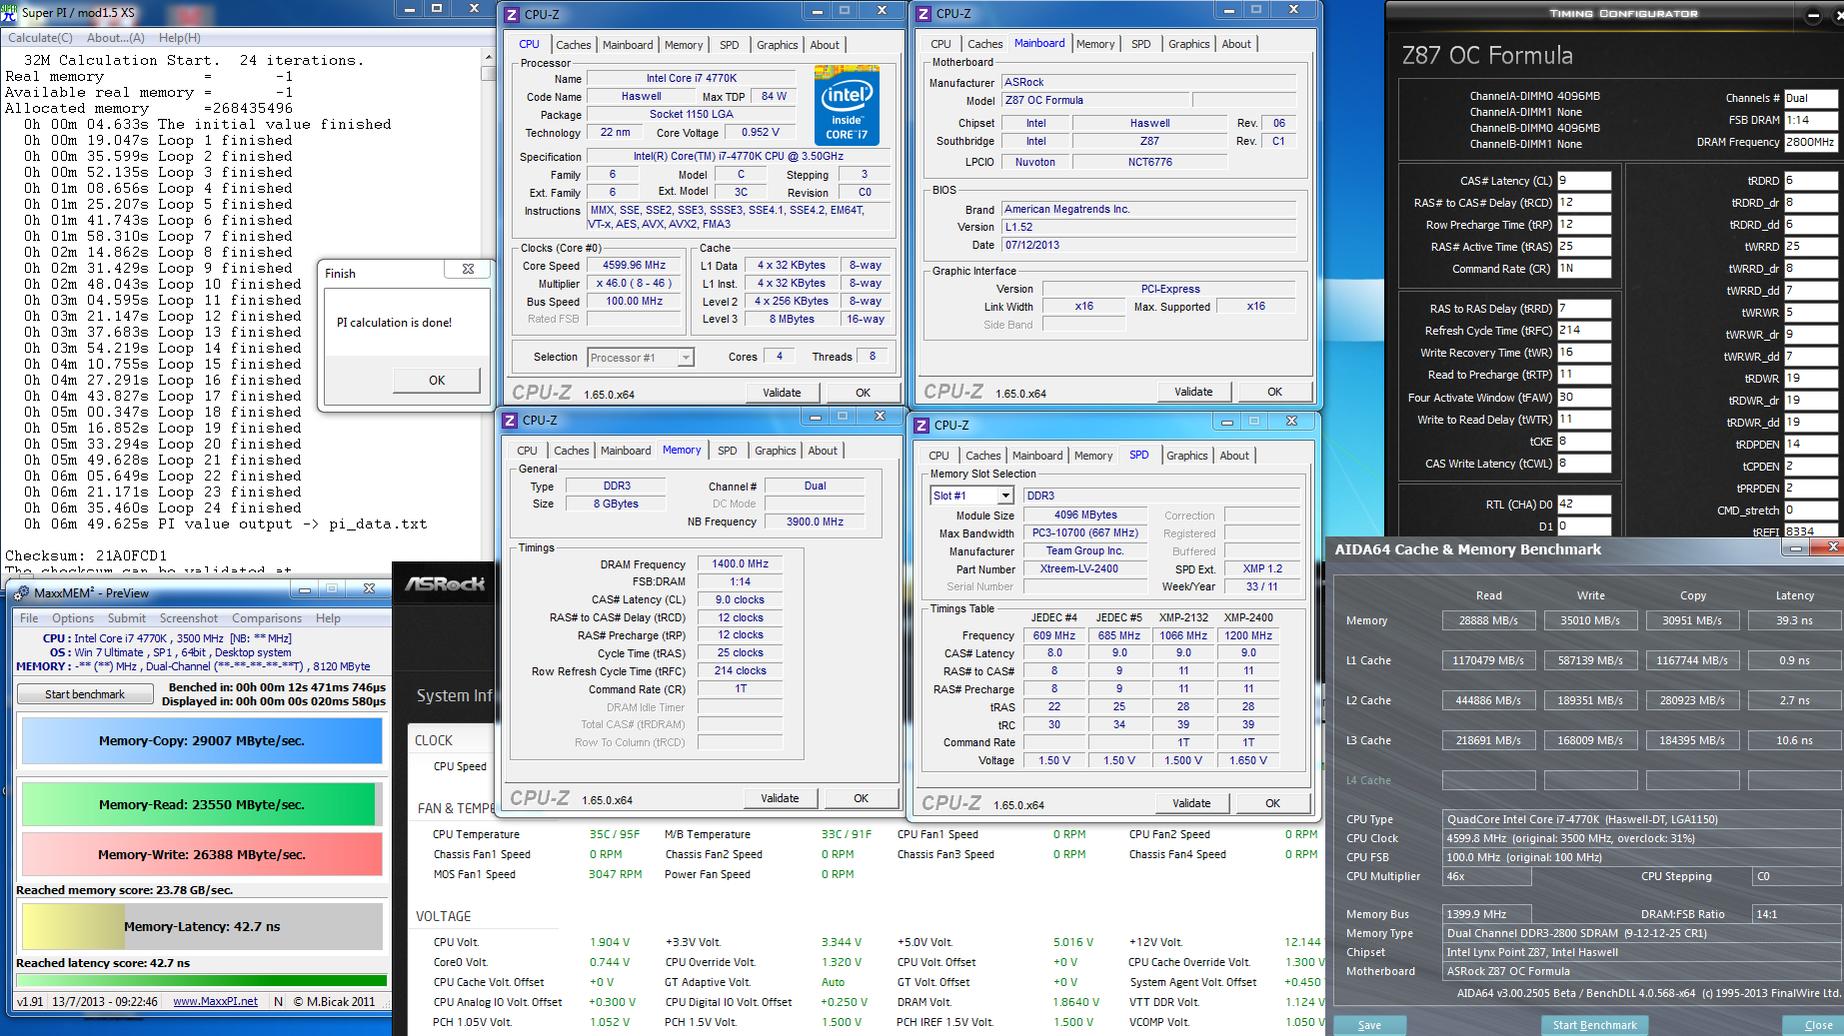Click the Super PI Checksum 21A0FCD1 line
The height and width of the screenshot is (1036, 1844).
click(x=86, y=556)
